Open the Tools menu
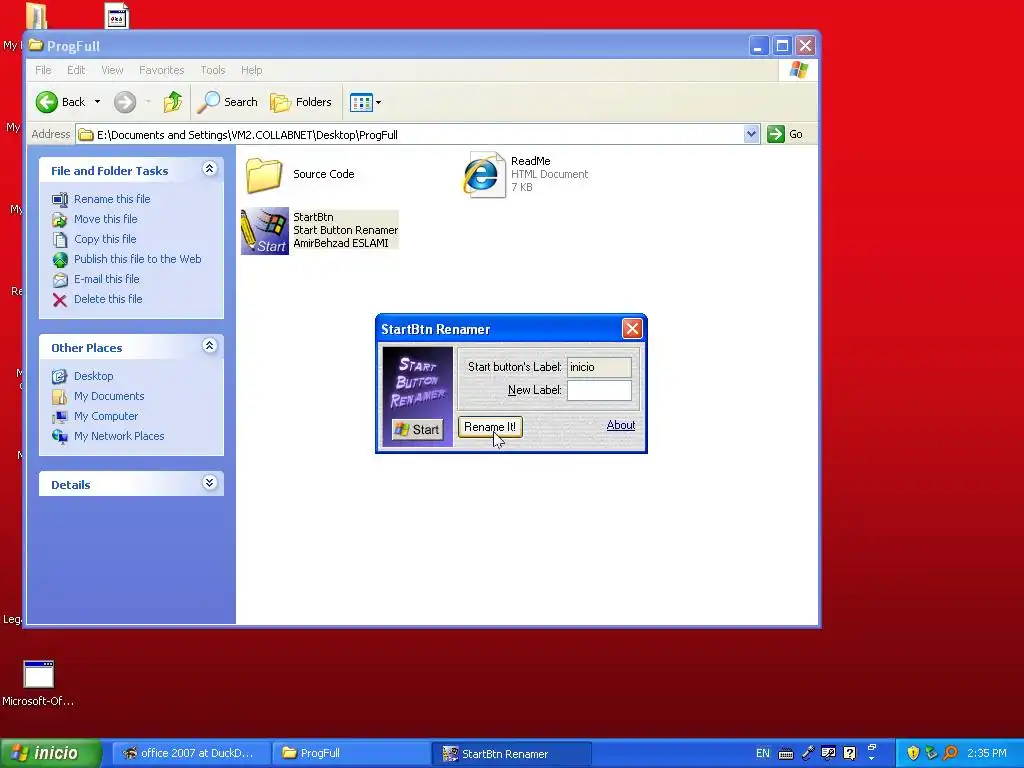 coord(212,70)
